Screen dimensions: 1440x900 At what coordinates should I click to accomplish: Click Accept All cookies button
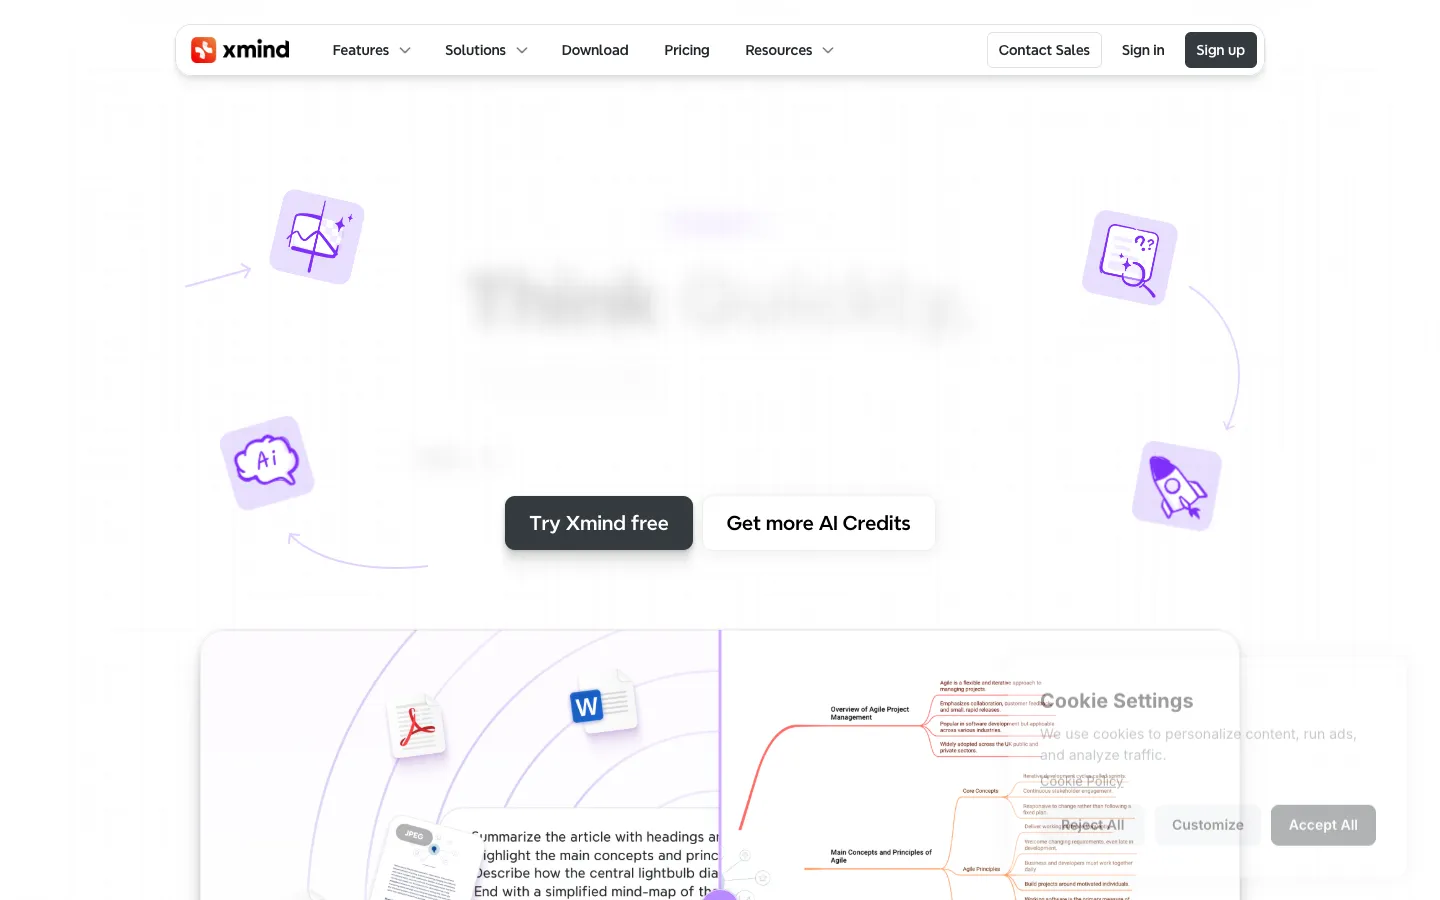(1323, 825)
